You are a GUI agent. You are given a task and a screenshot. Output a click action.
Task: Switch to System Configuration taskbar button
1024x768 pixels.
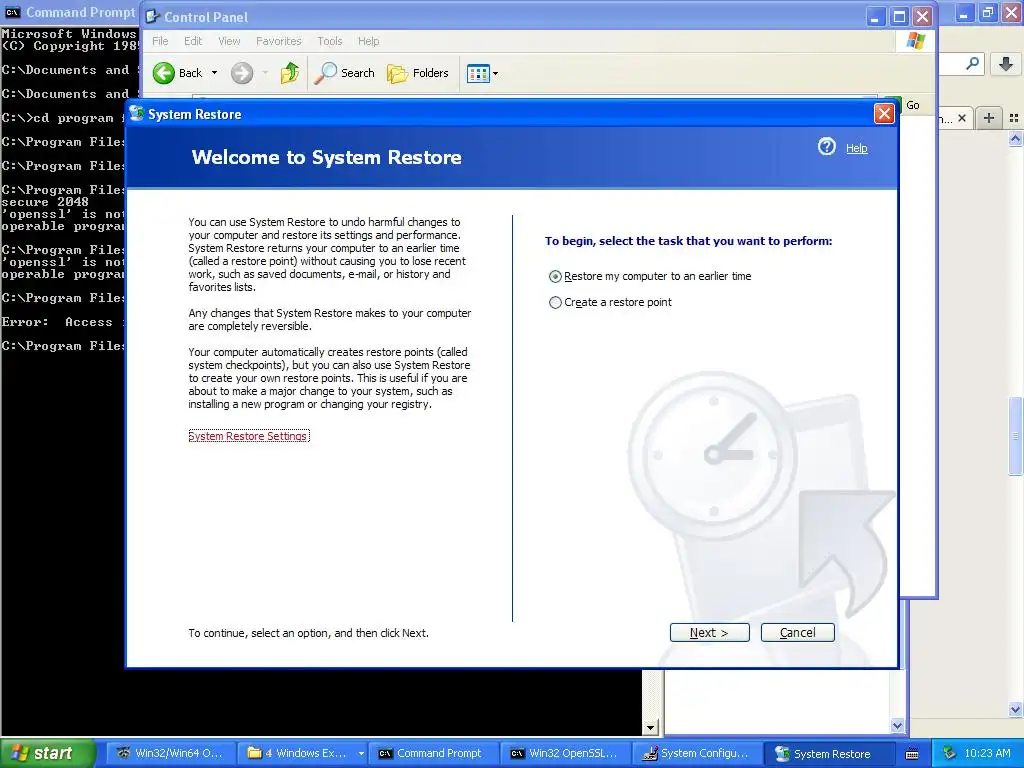point(697,753)
